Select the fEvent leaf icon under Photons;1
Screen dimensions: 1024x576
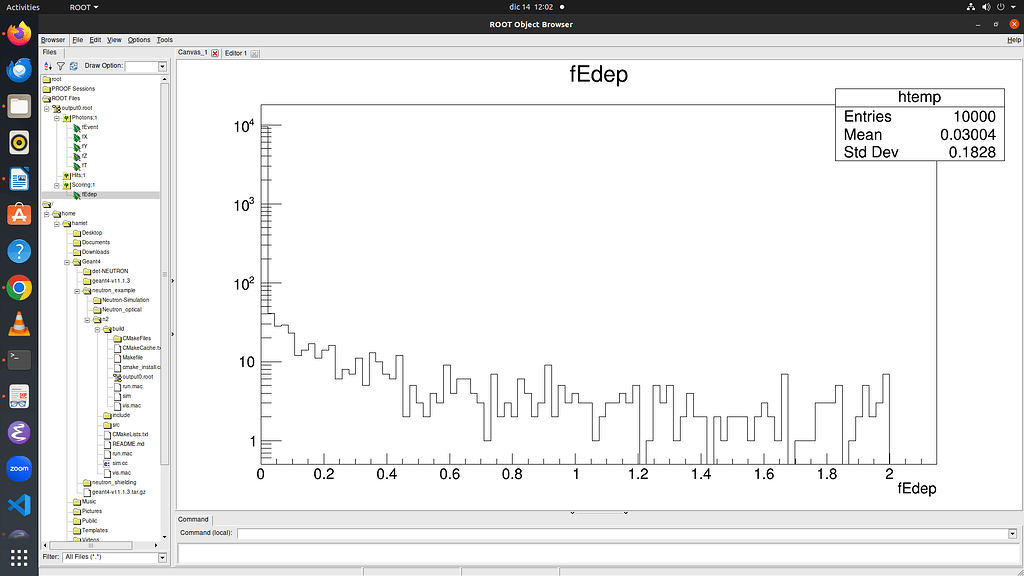[77, 127]
